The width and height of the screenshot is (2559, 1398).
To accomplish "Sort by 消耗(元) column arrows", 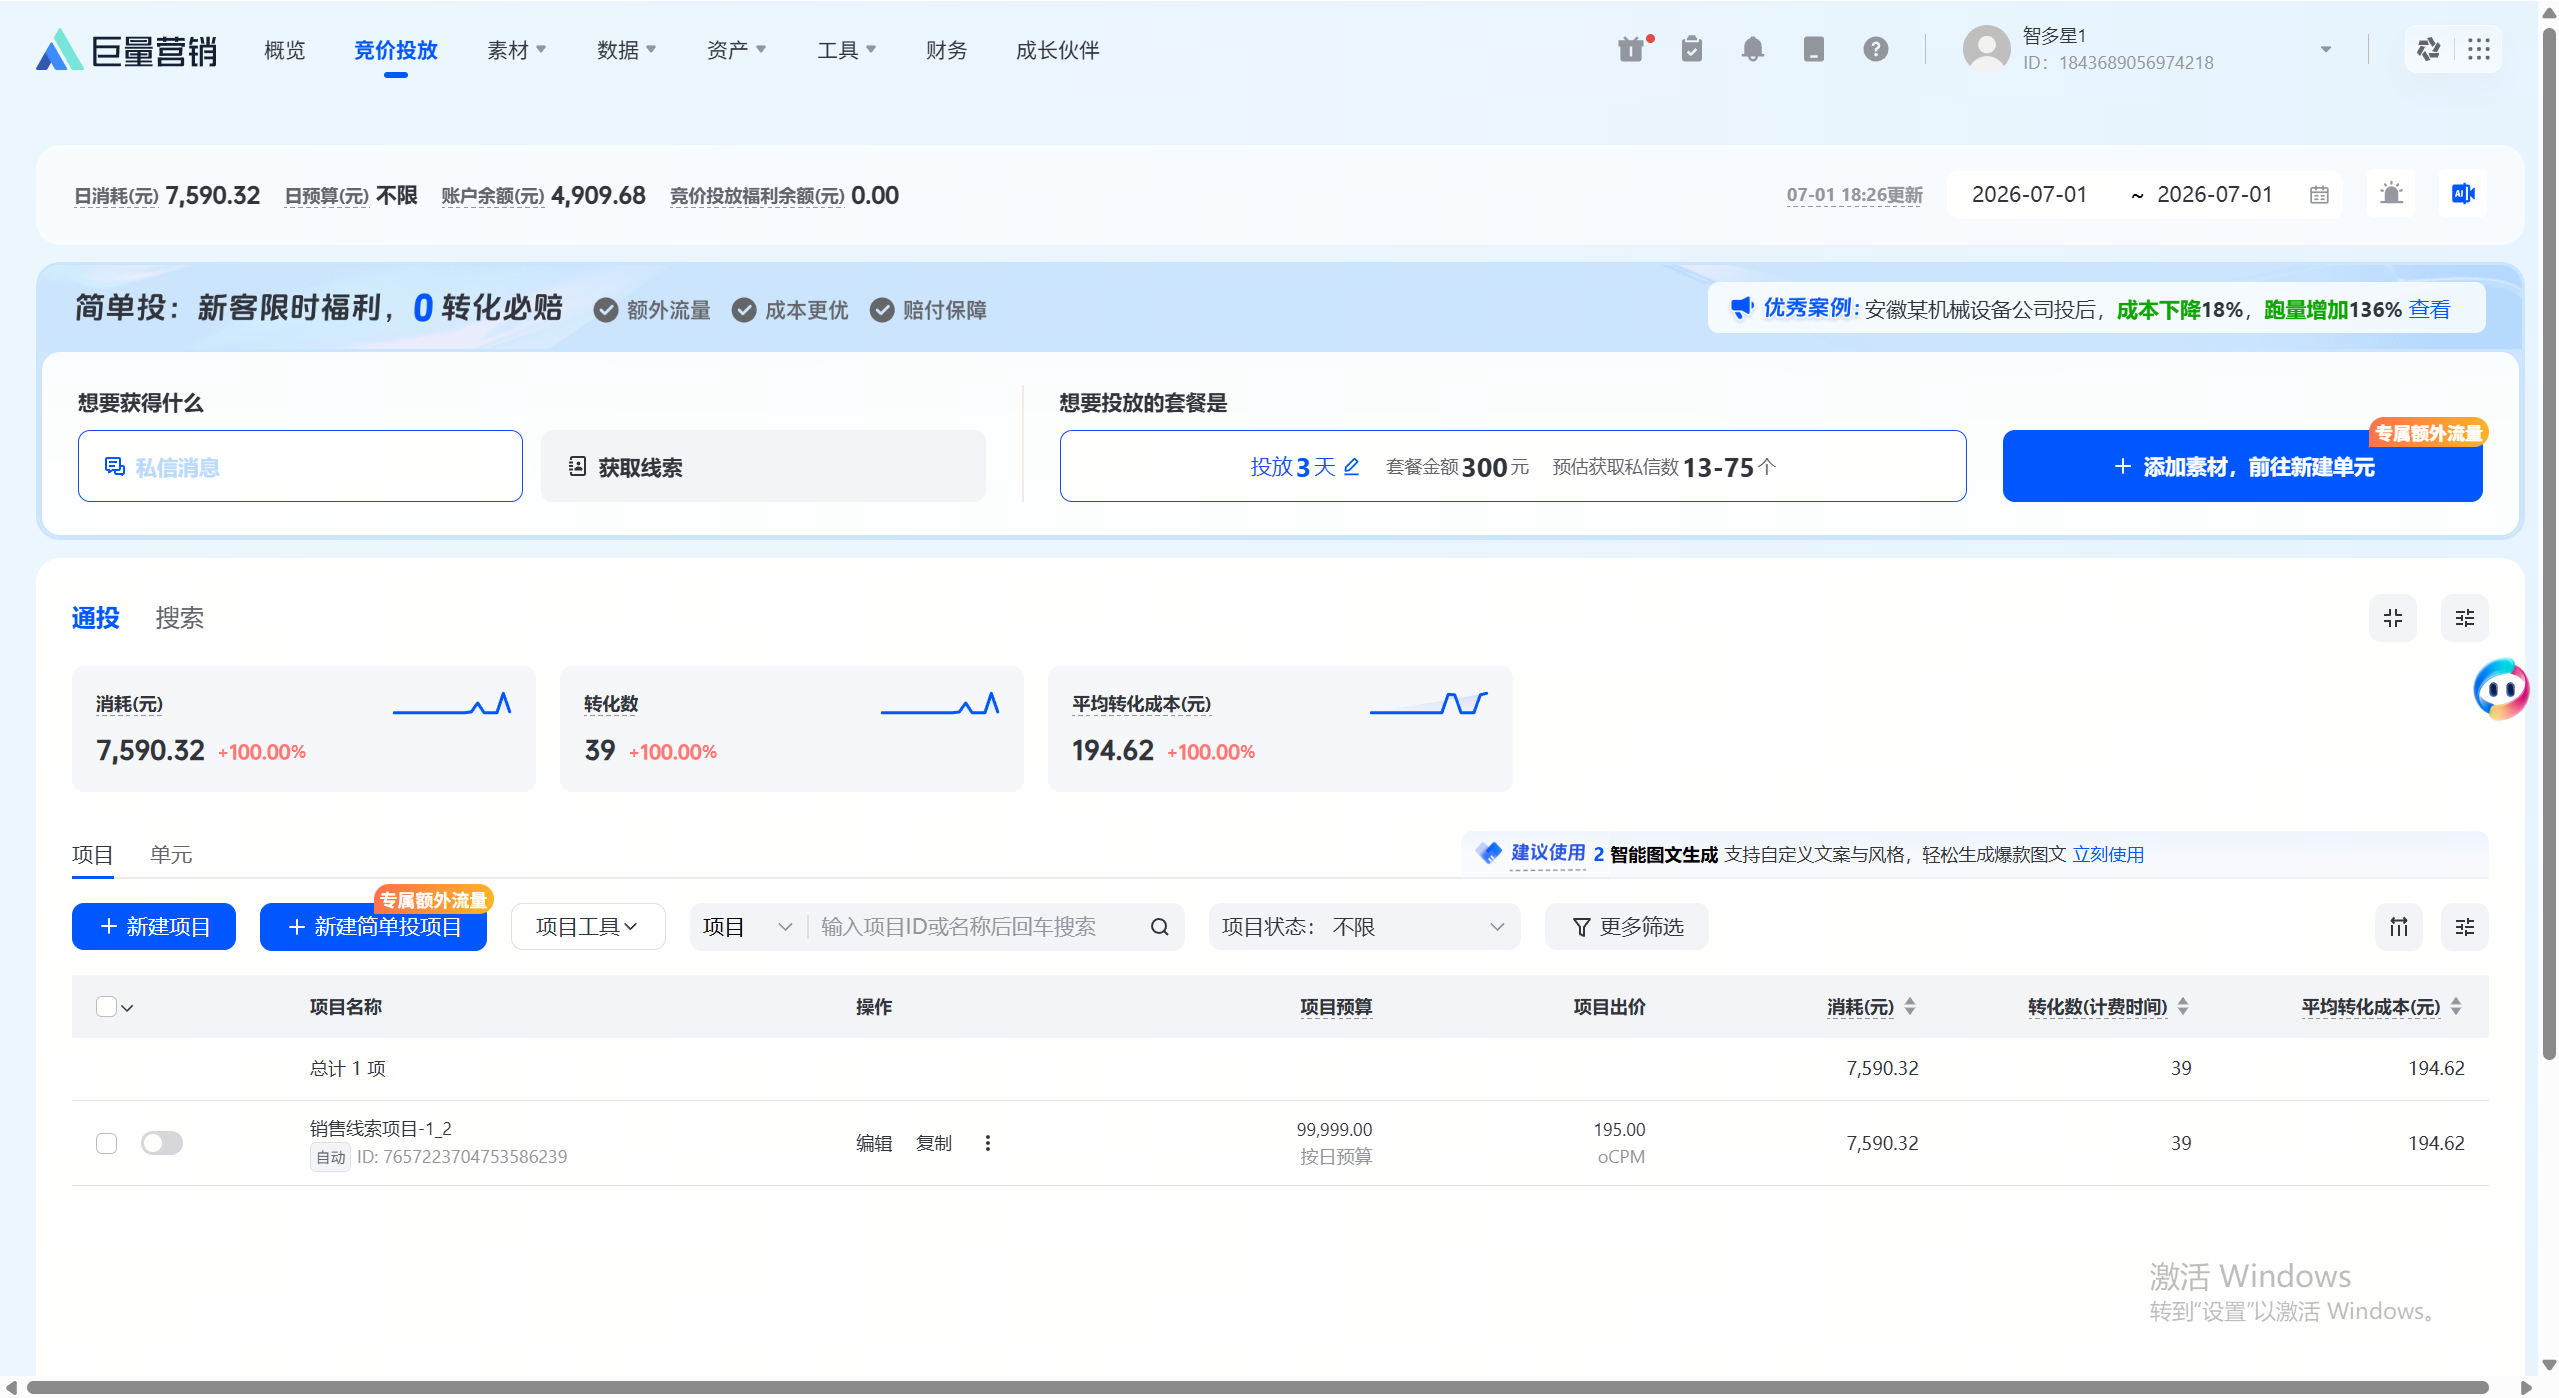I will click(x=1909, y=1007).
